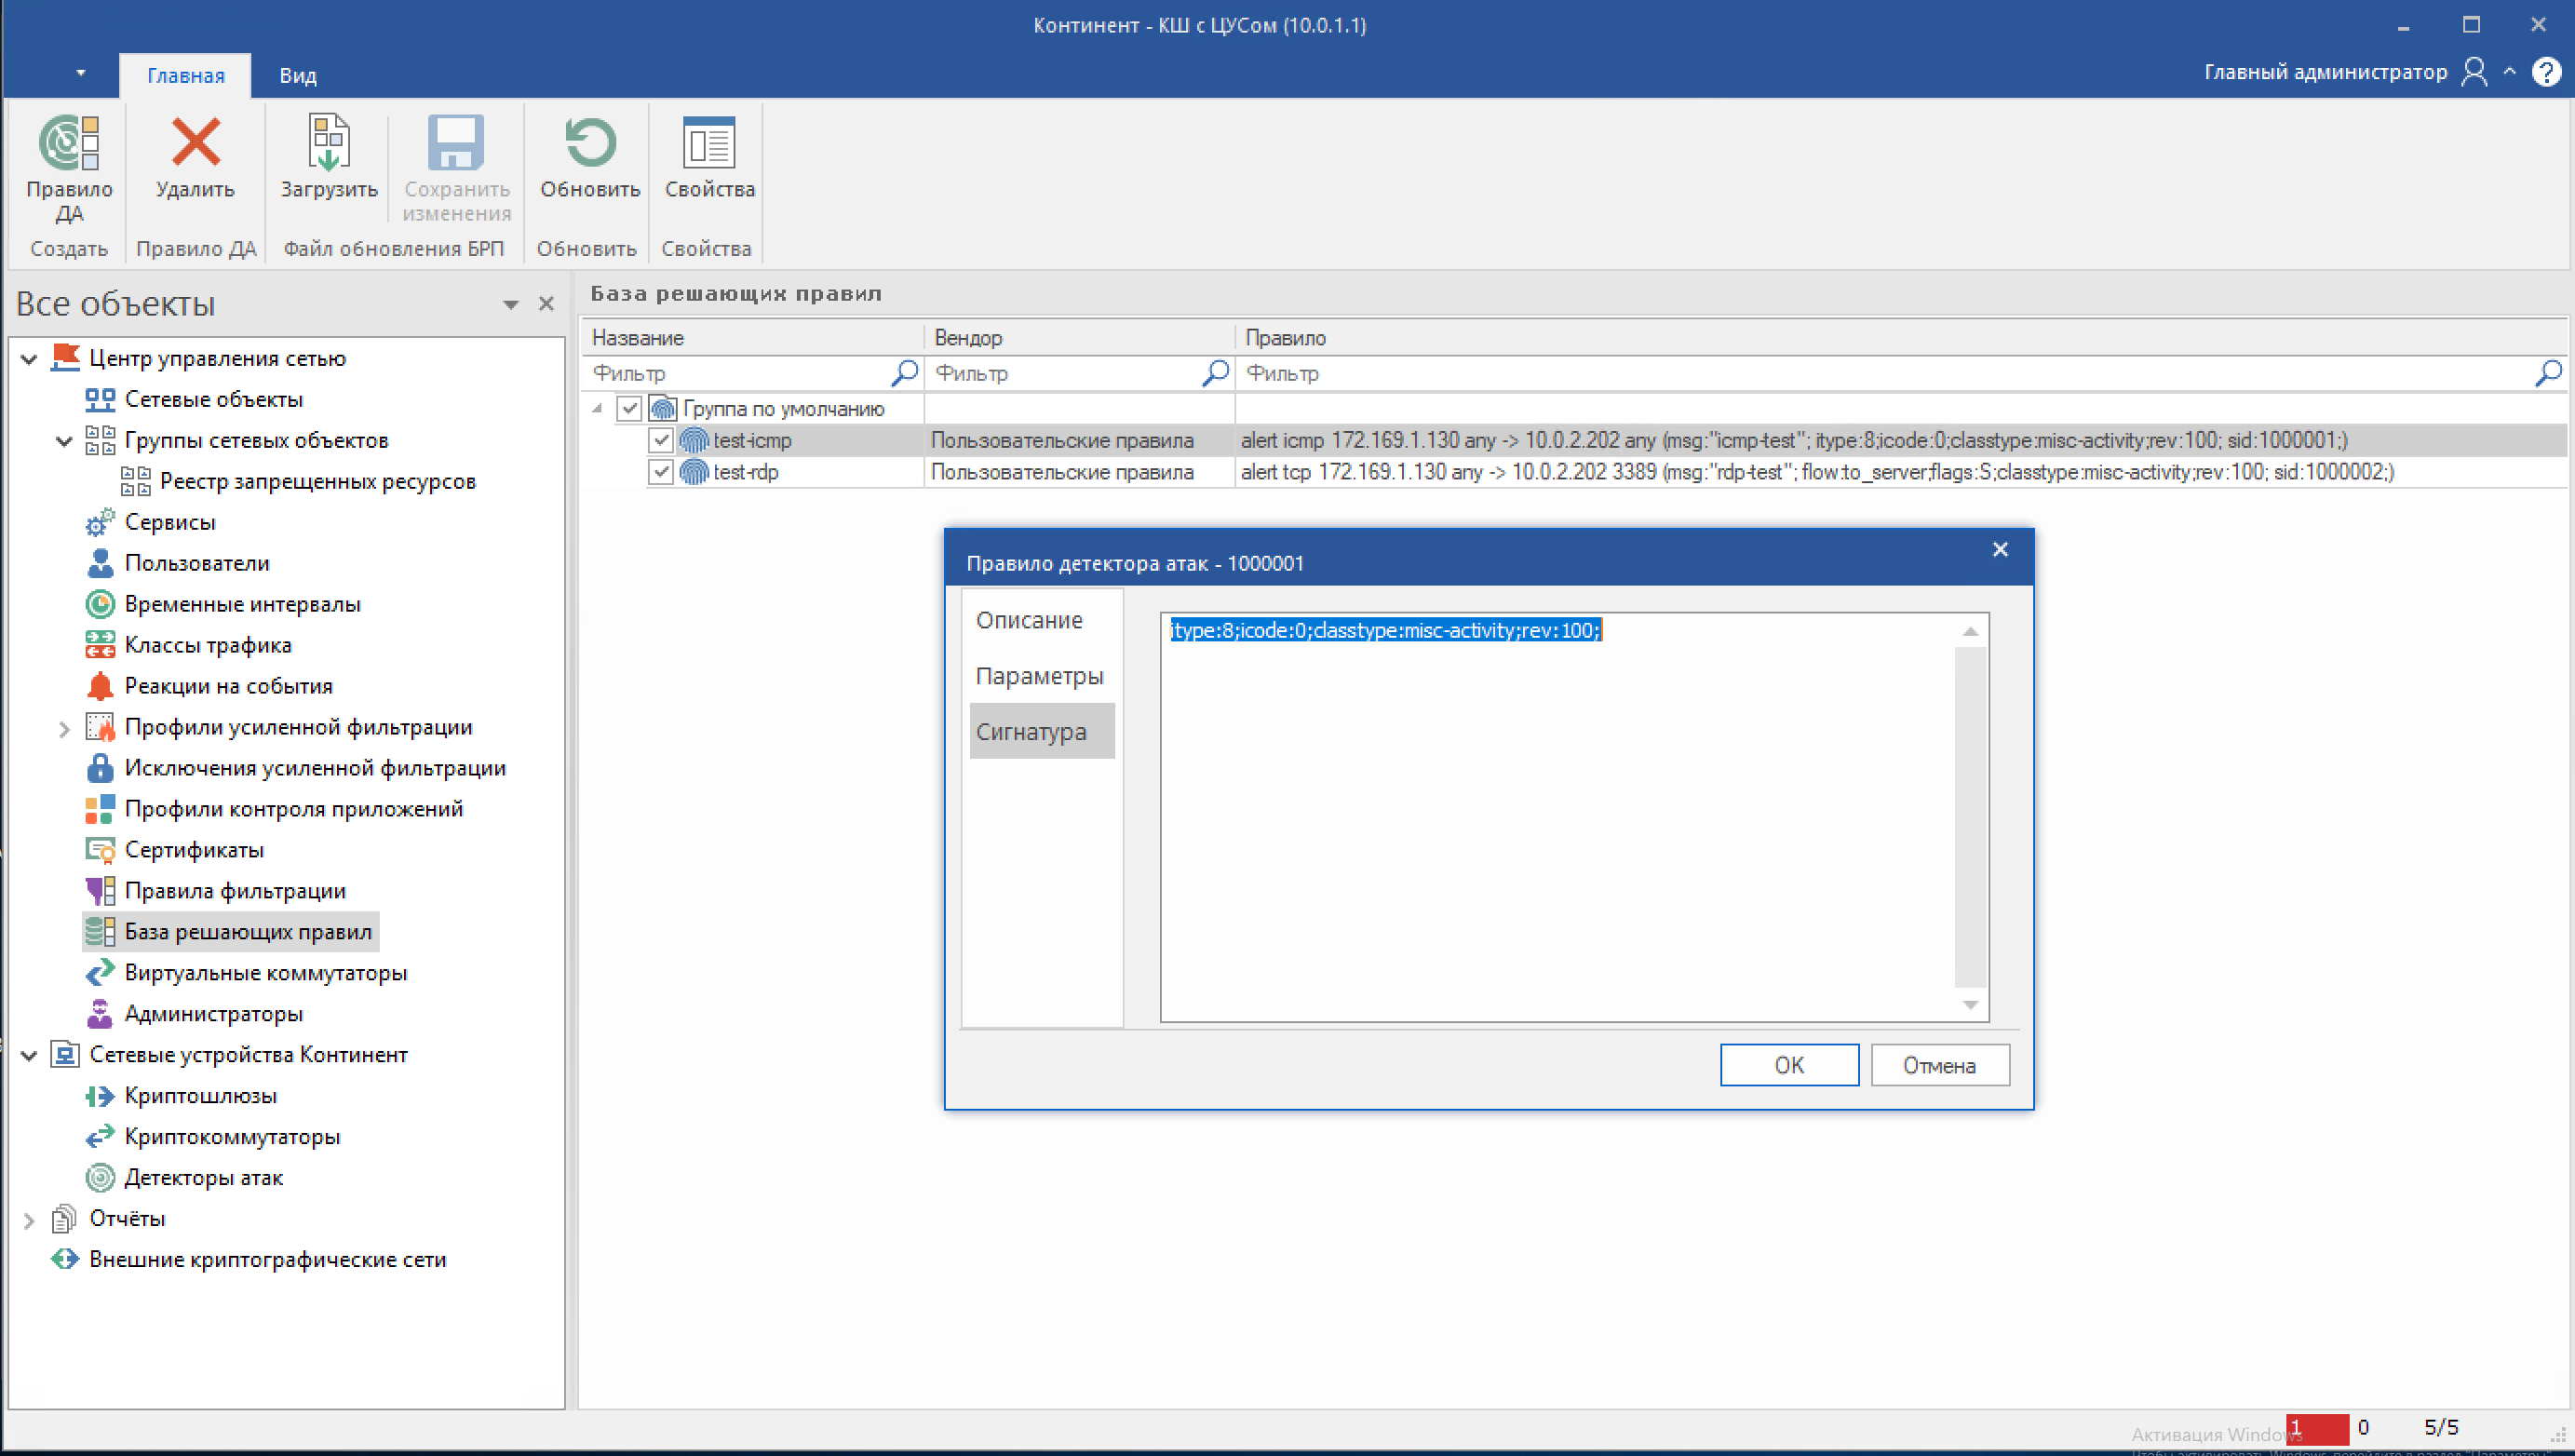Uncheck the test-icmp rule checkbox
The height and width of the screenshot is (1456, 2575).
(660, 440)
